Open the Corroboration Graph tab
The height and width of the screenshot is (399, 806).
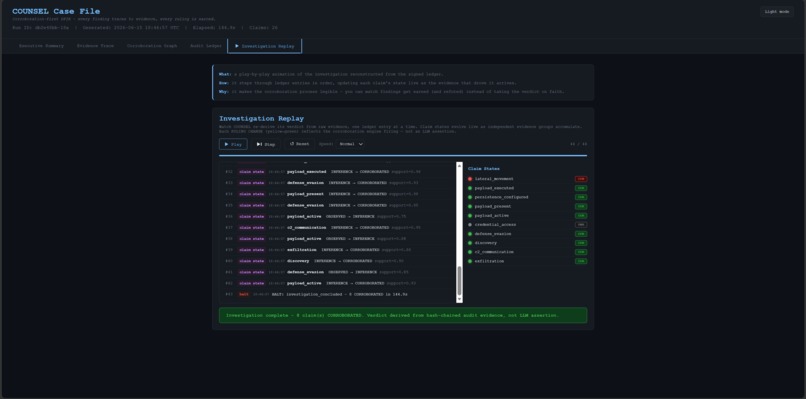coord(152,46)
